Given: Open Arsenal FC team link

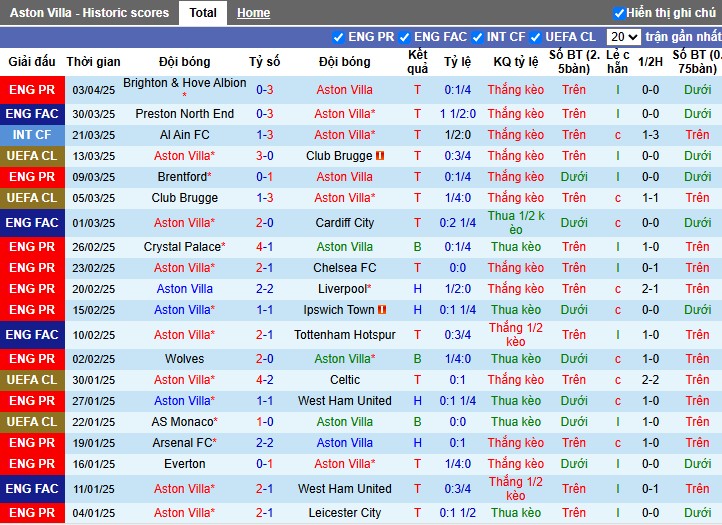Looking at the screenshot, I should click(182, 443).
